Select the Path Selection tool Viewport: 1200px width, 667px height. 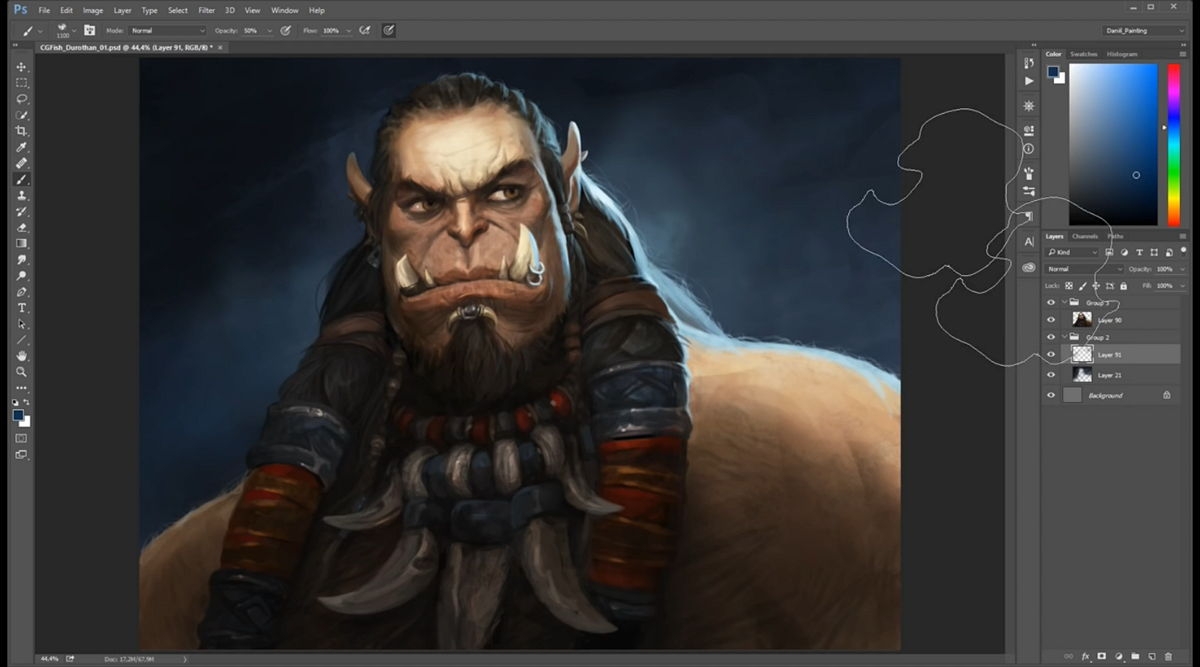[22, 324]
